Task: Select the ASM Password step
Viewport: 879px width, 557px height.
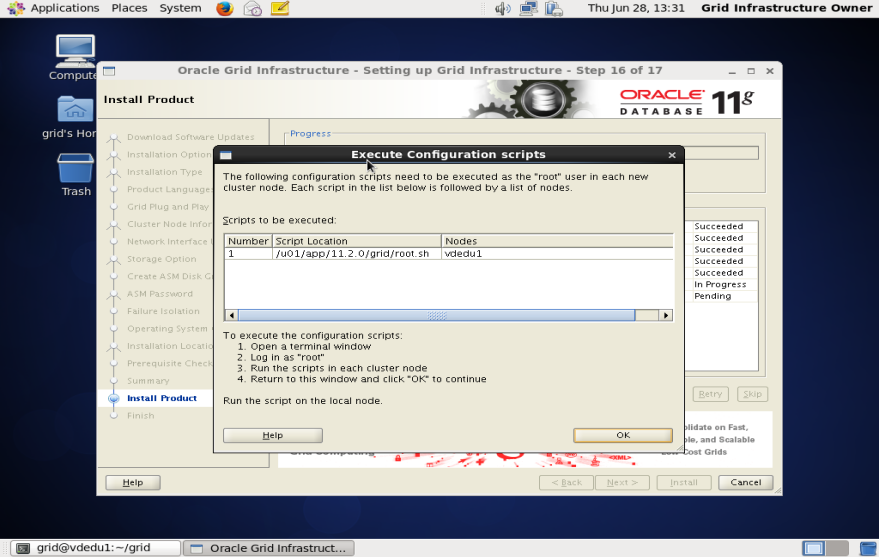Action: pos(160,294)
